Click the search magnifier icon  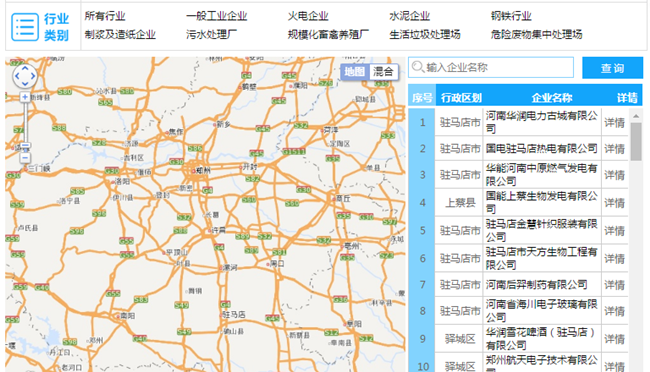point(418,67)
